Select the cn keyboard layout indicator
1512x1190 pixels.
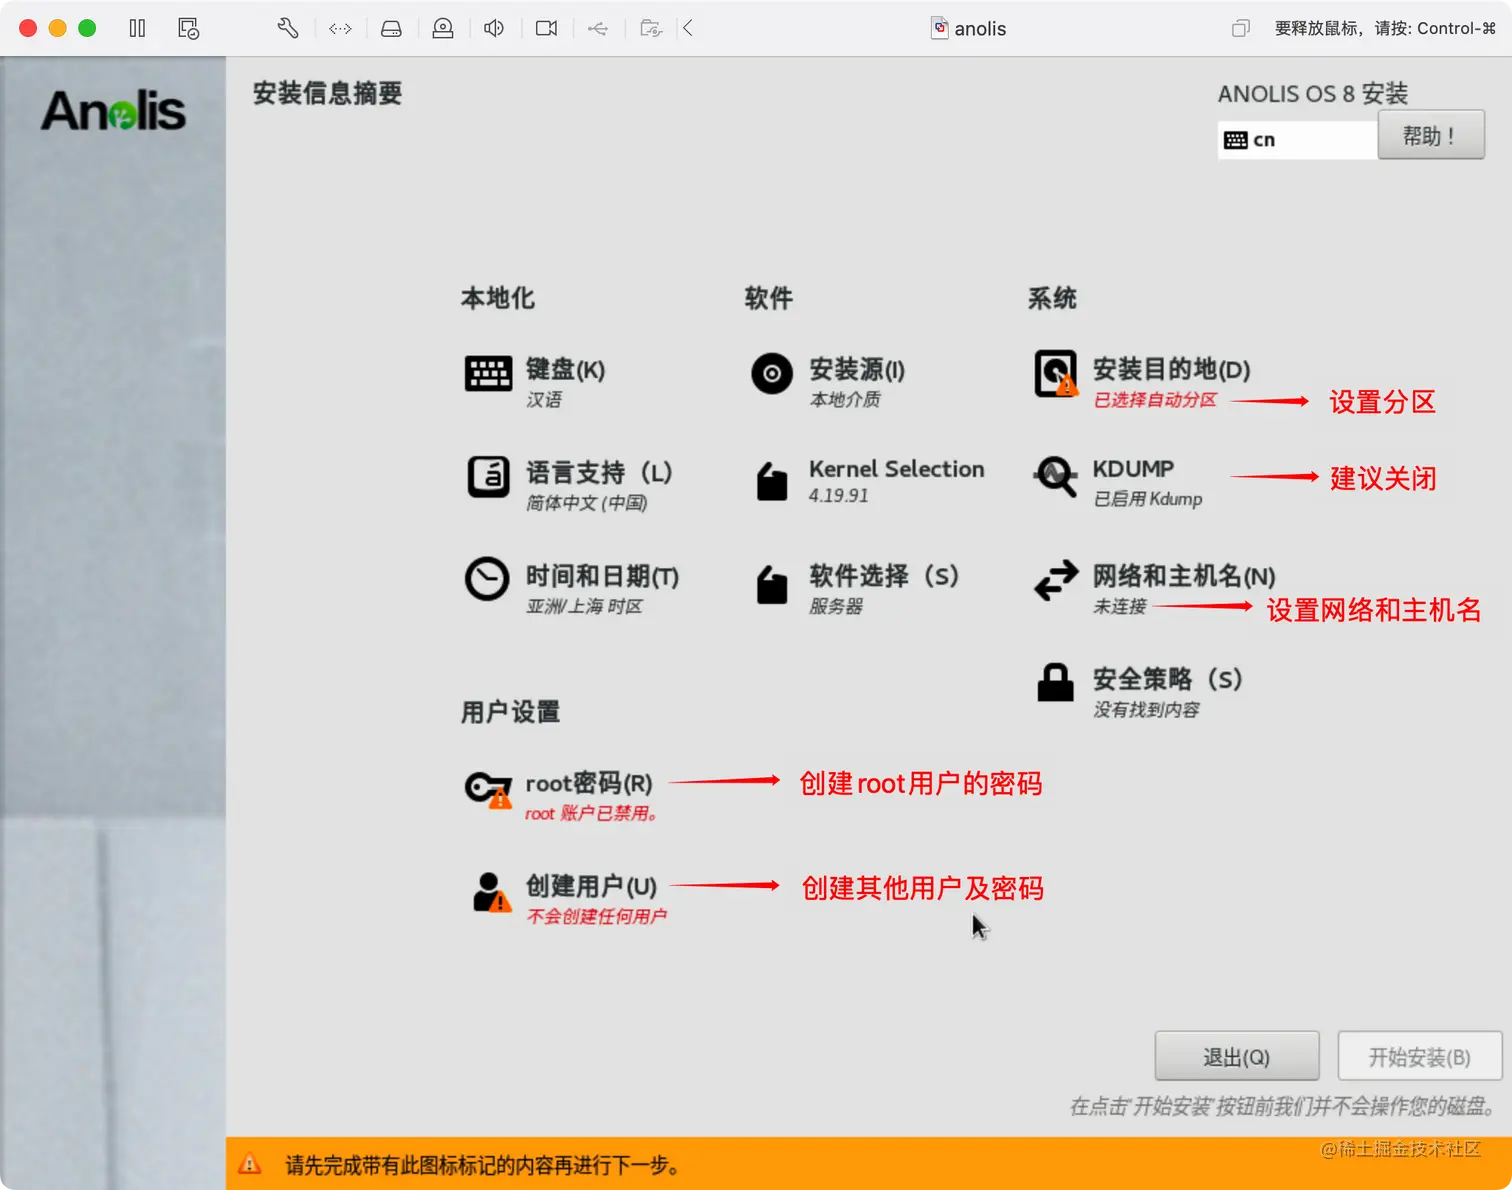click(1297, 140)
